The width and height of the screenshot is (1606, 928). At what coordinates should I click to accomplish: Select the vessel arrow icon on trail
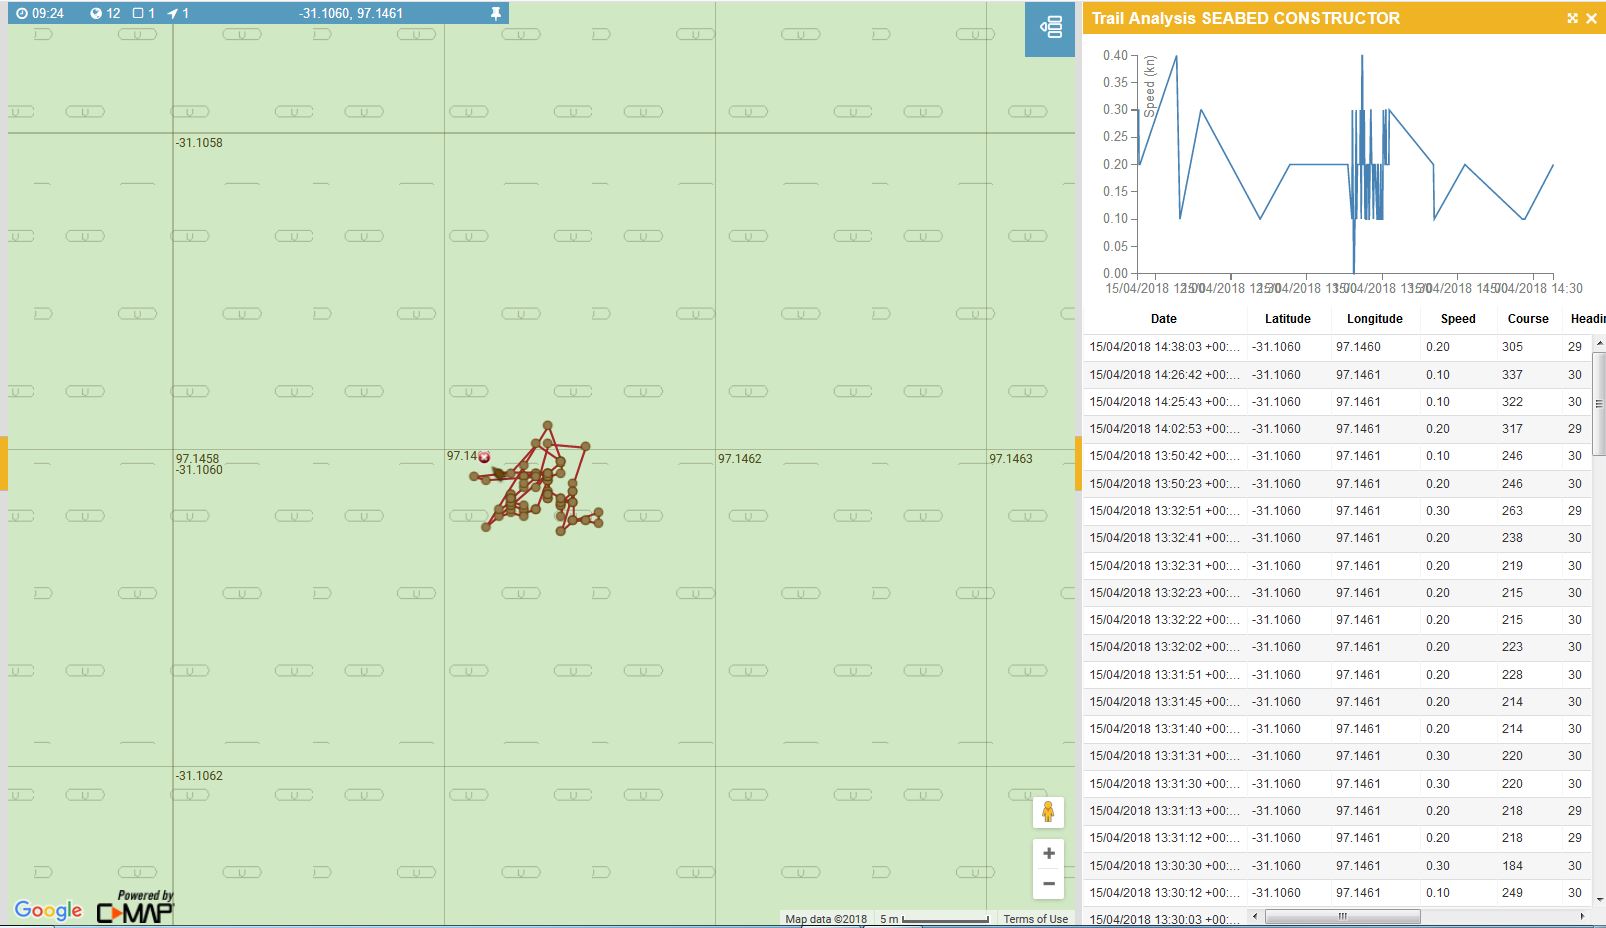499,473
